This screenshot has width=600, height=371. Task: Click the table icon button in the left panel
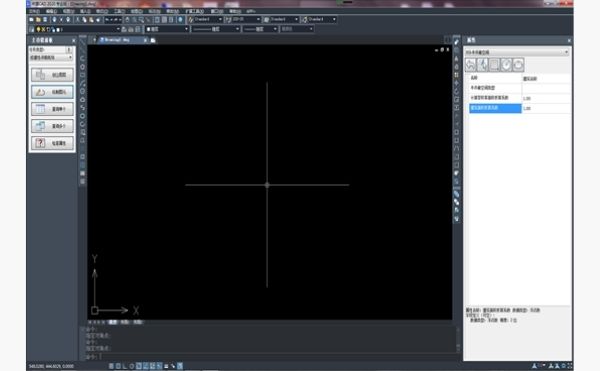click(x=52, y=109)
